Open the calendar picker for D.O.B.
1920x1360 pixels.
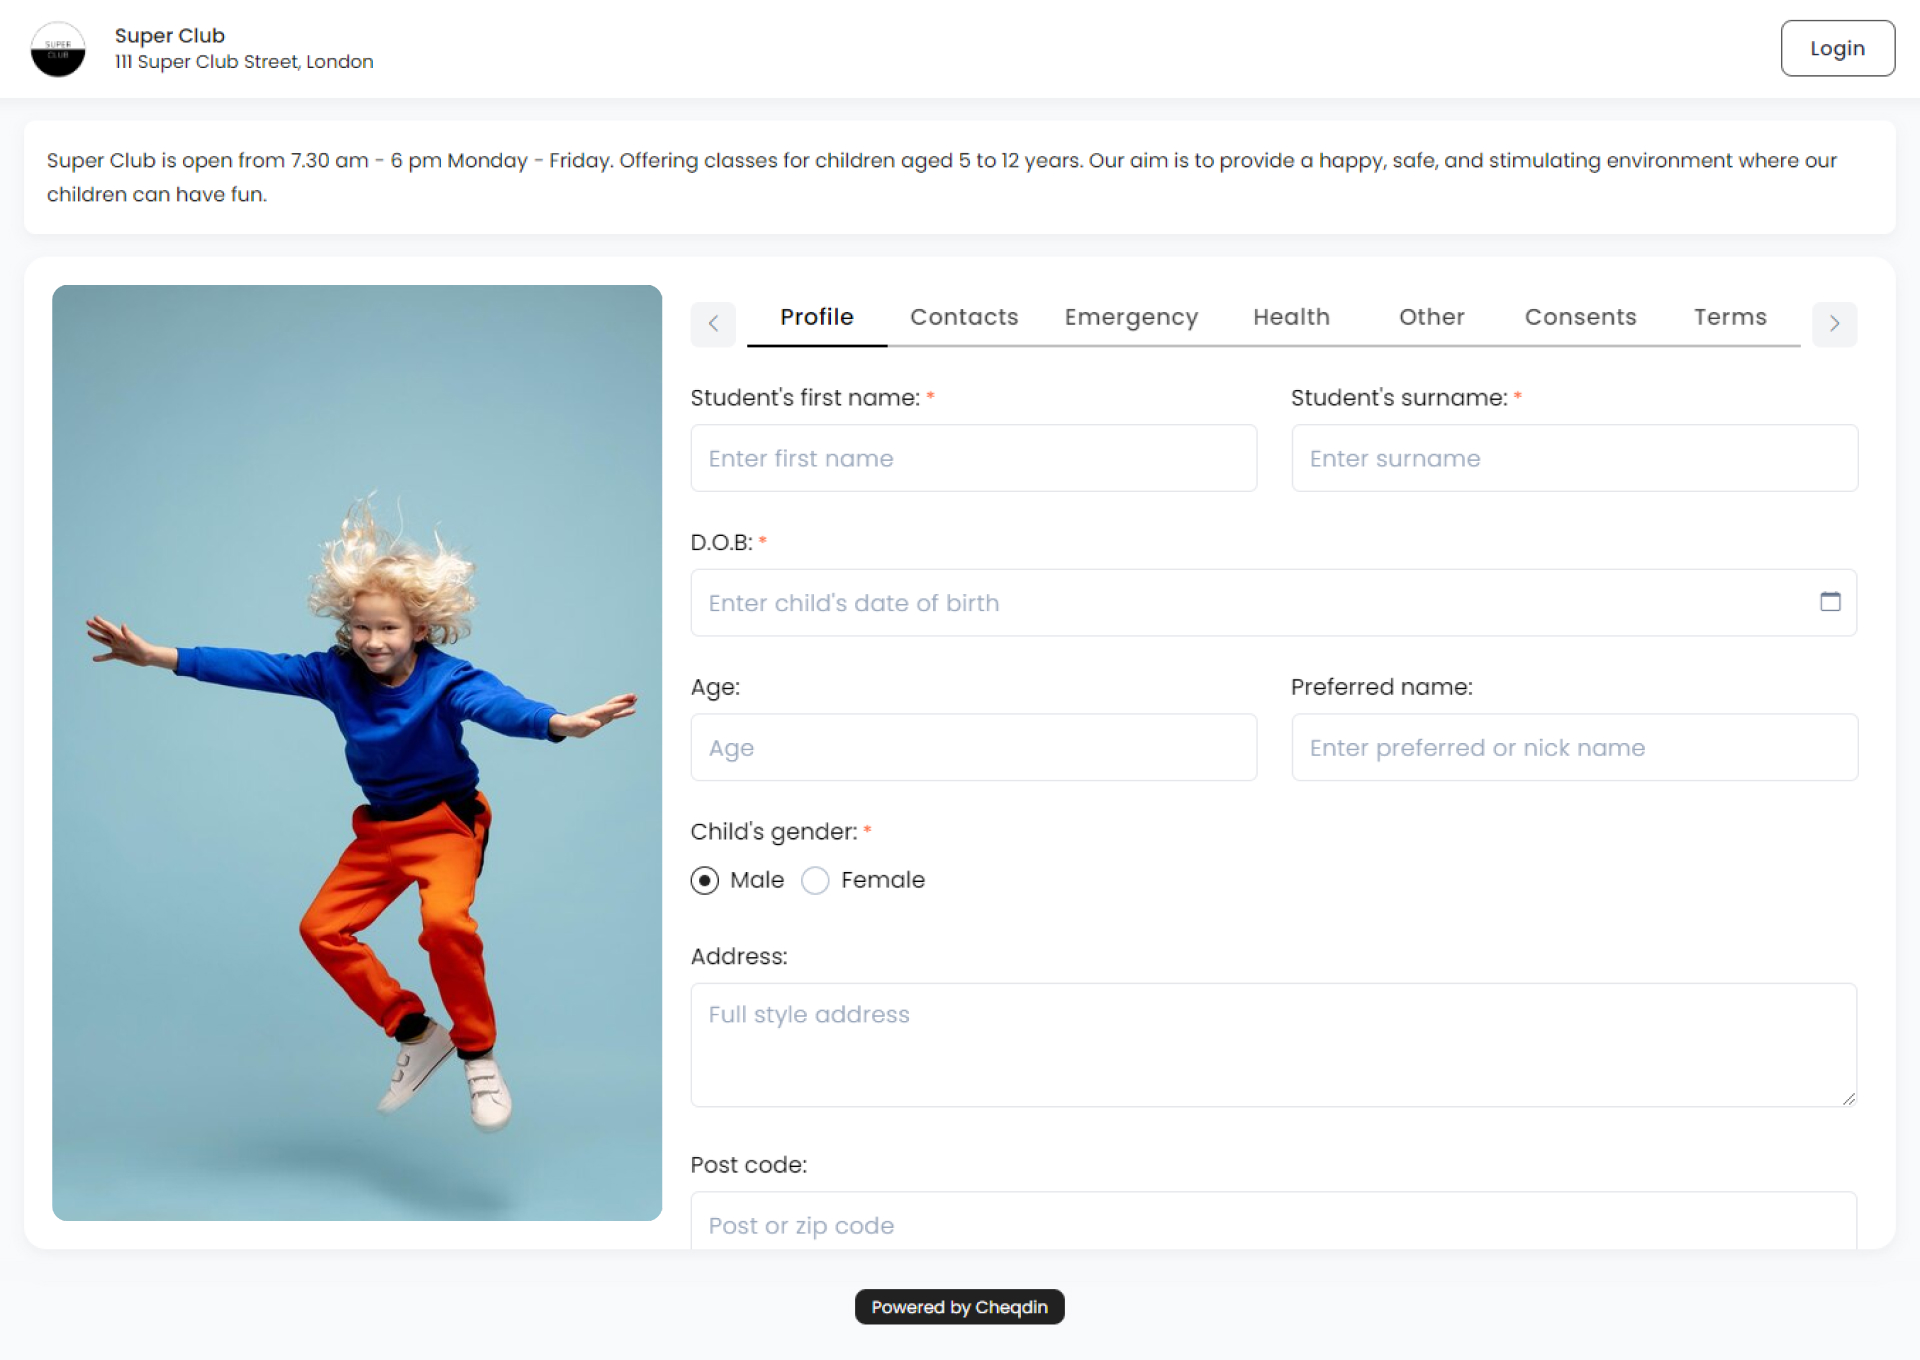[x=1832, y=602]
